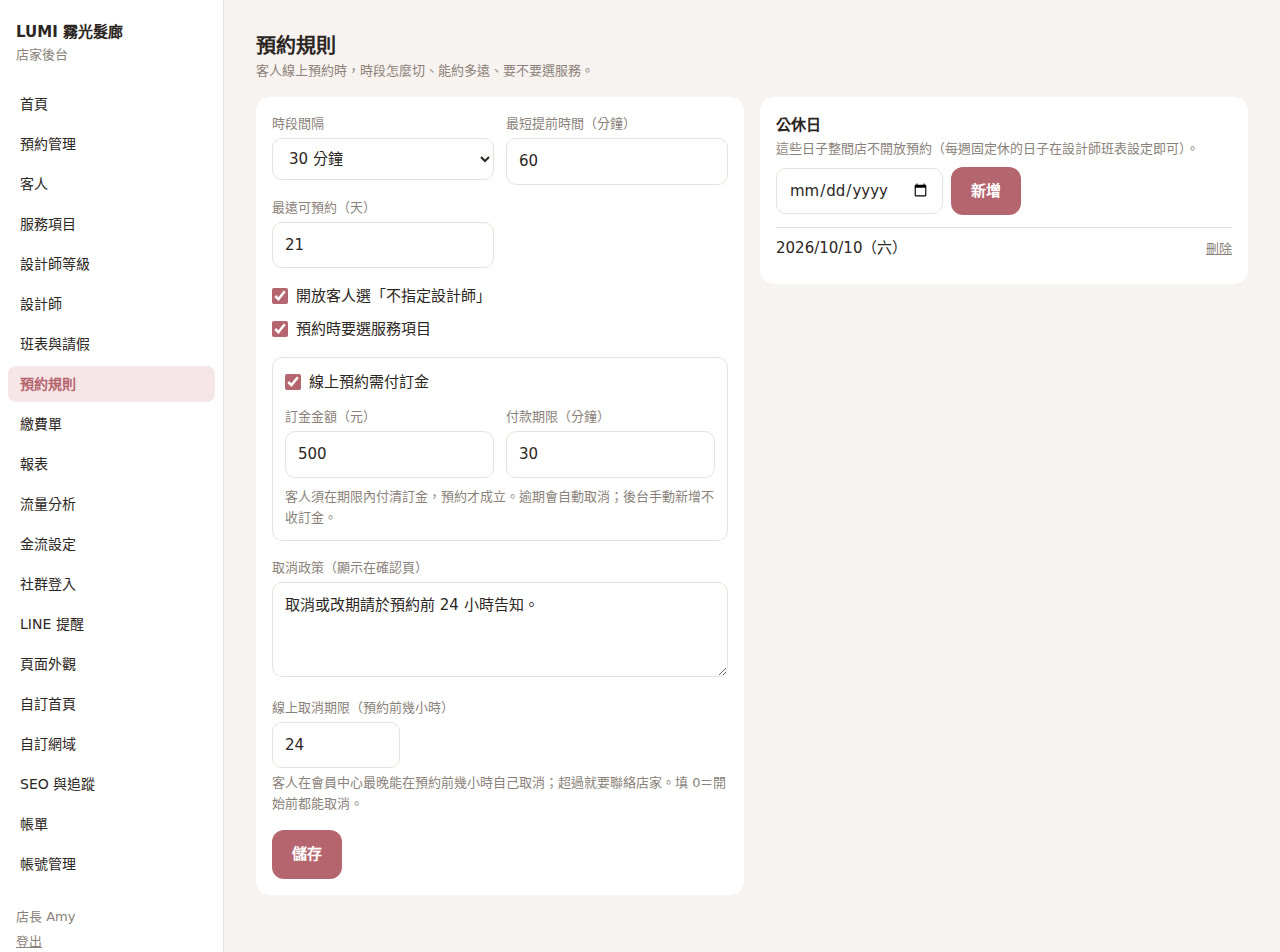Open 自訂網域 in sidebar
The image size is (1280, 952).
point(111,744)
